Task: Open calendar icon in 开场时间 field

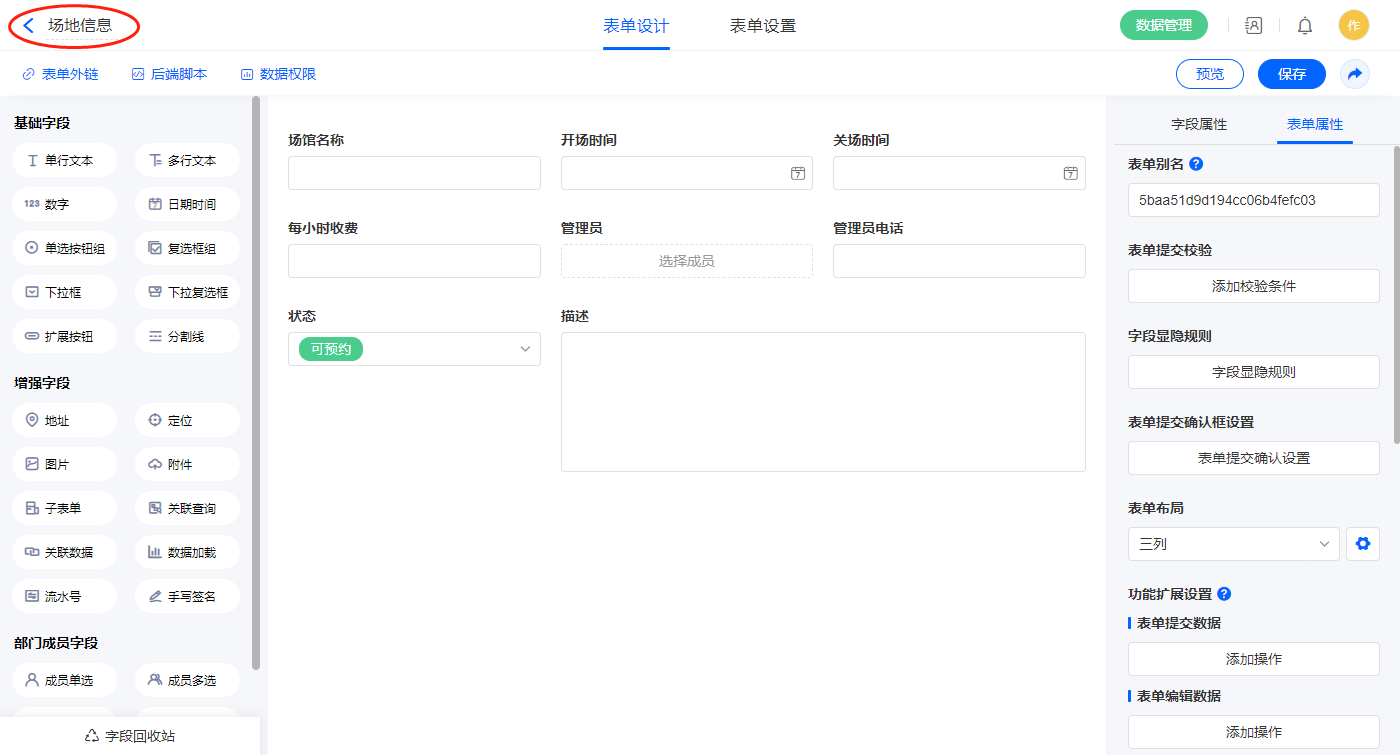Action: (798, 173)
